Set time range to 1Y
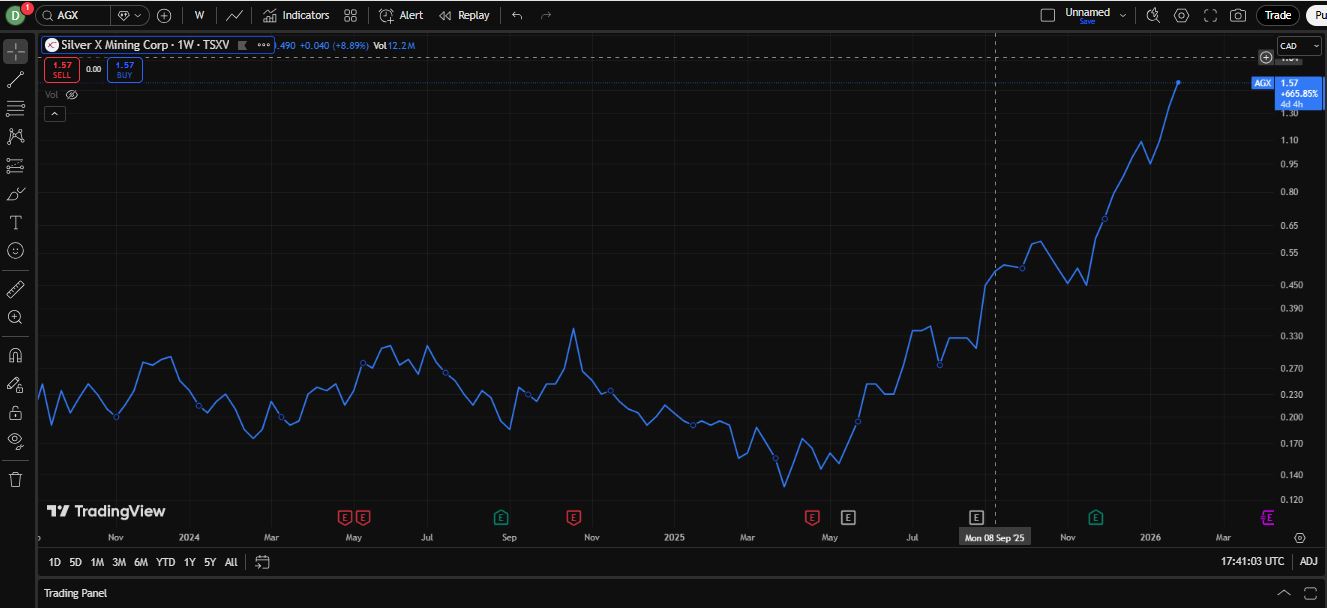This screenshot has width=1327, height=608. click(x=189, y=562)
